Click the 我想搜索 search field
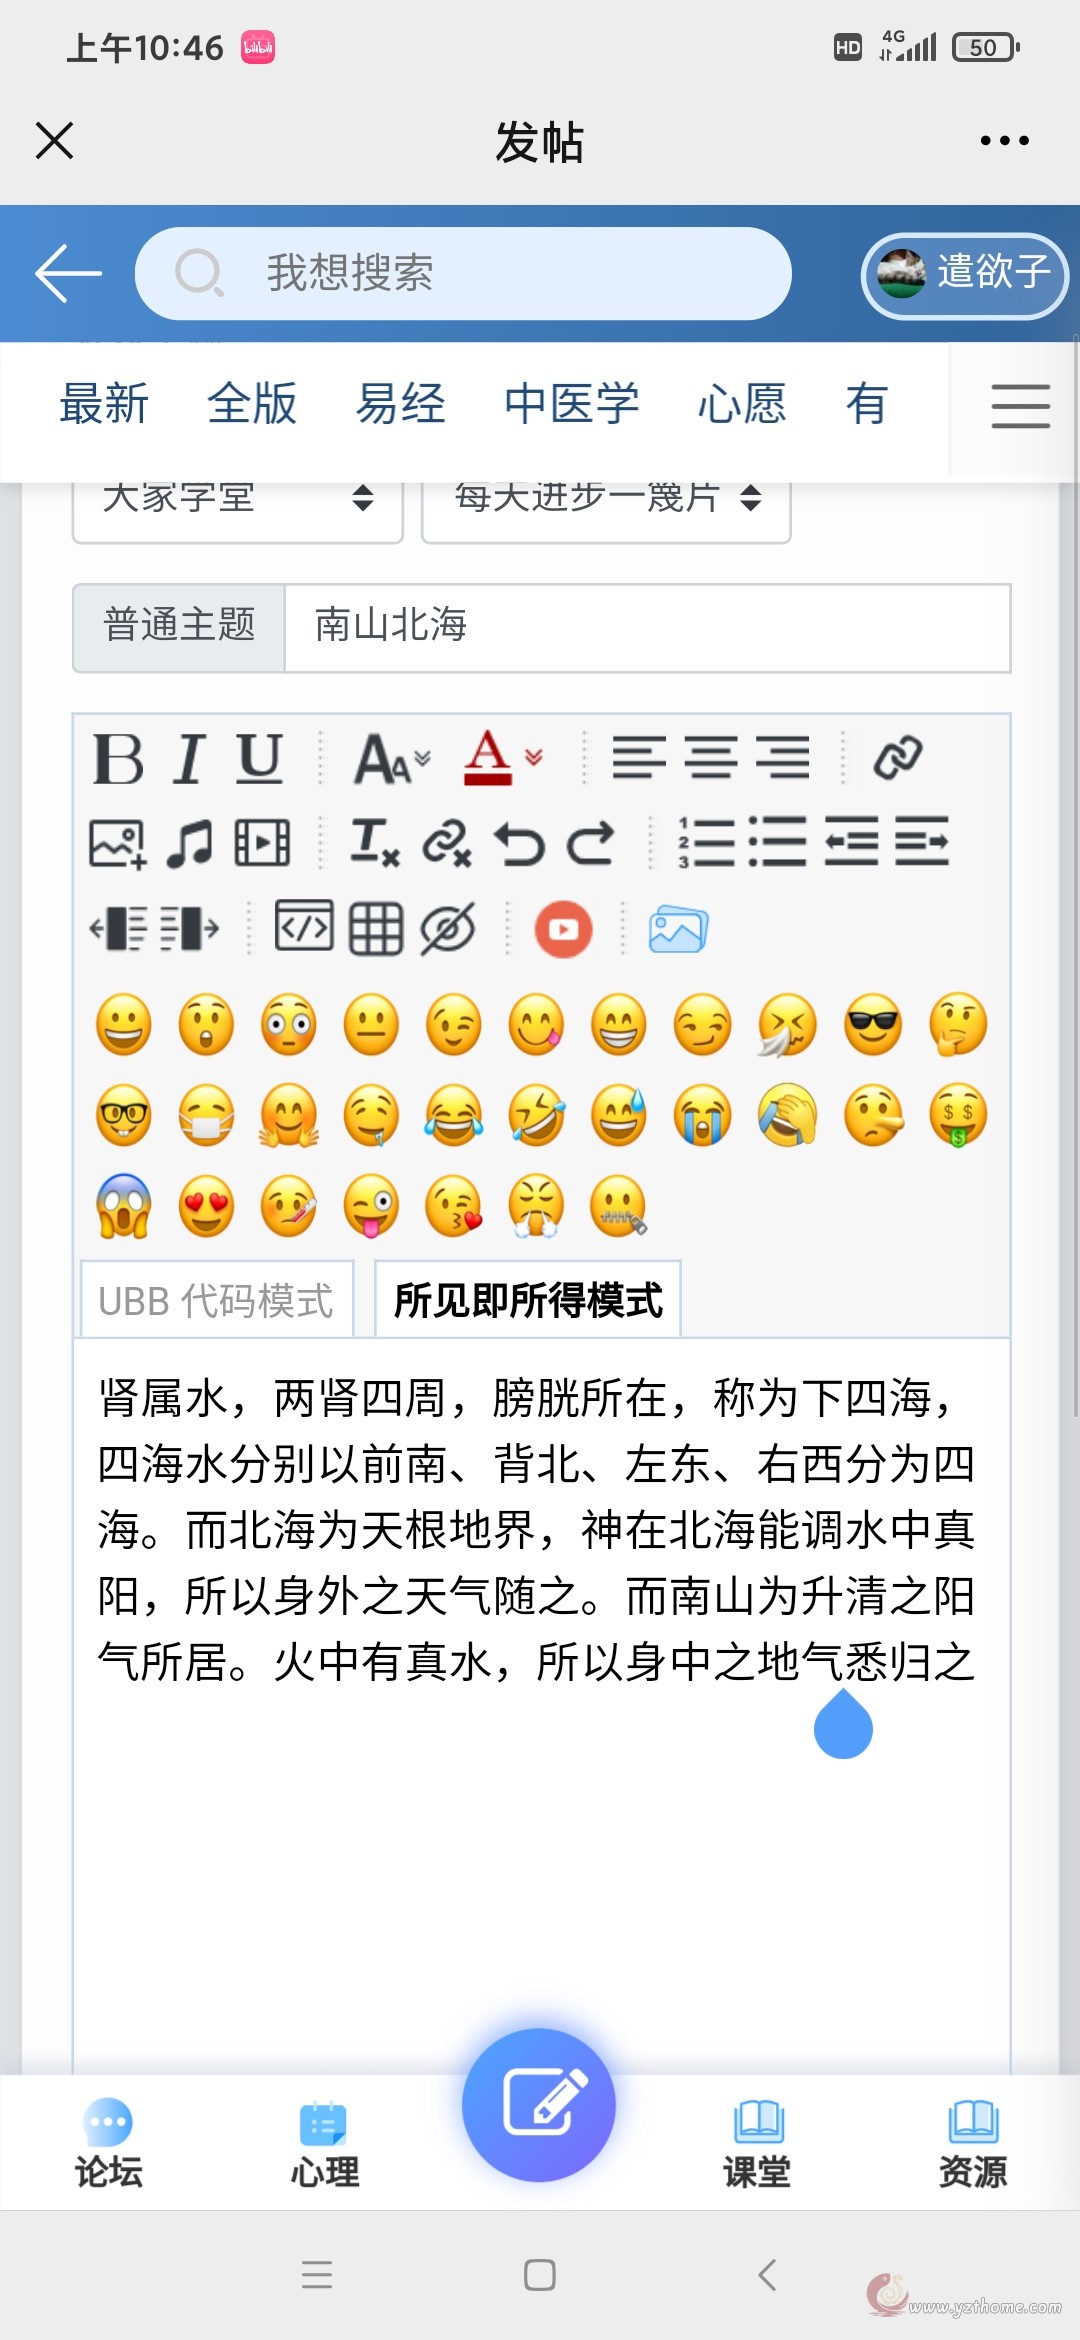1080x2340 pixels. point(463,273)
